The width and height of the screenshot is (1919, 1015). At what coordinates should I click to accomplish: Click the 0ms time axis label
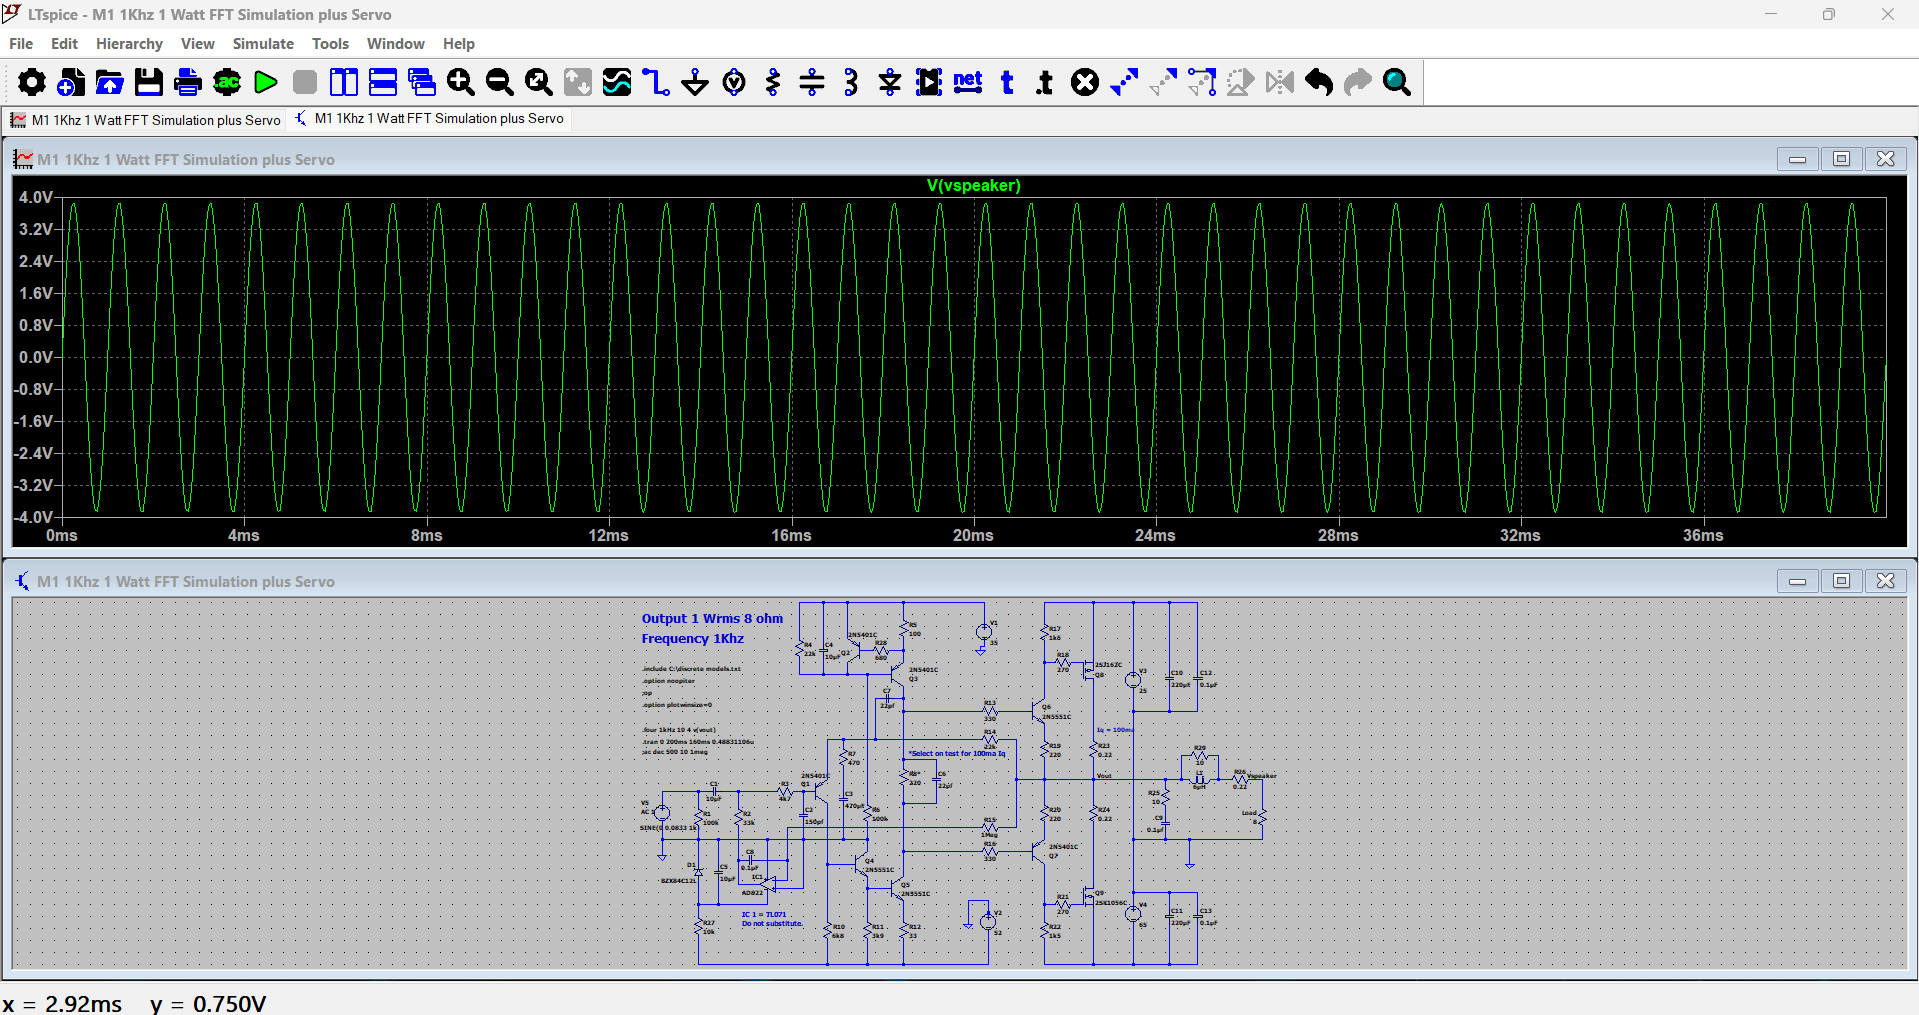pyautogui.click(x=62, y=536)
